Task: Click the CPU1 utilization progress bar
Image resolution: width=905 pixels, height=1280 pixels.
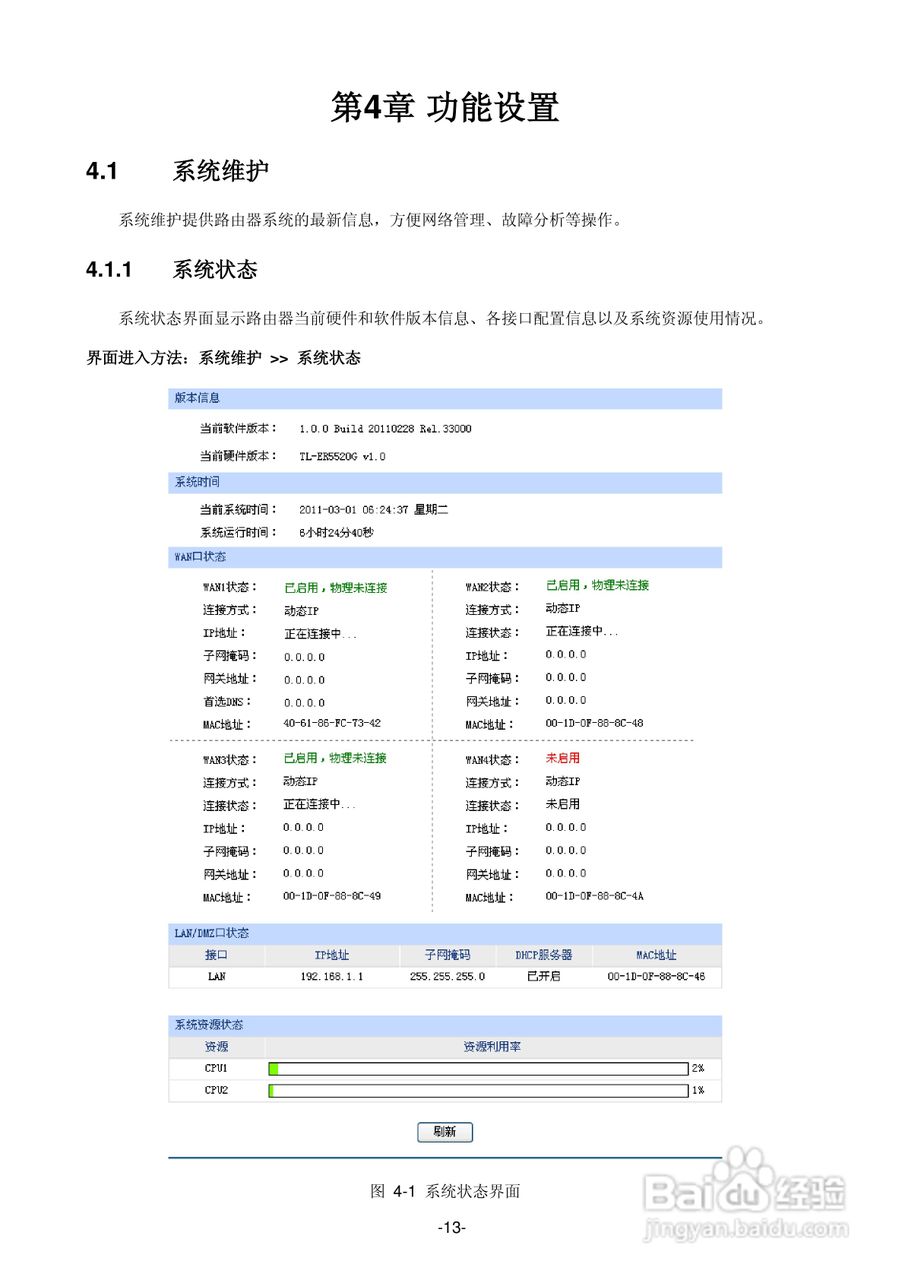Action: [477, 1068]
